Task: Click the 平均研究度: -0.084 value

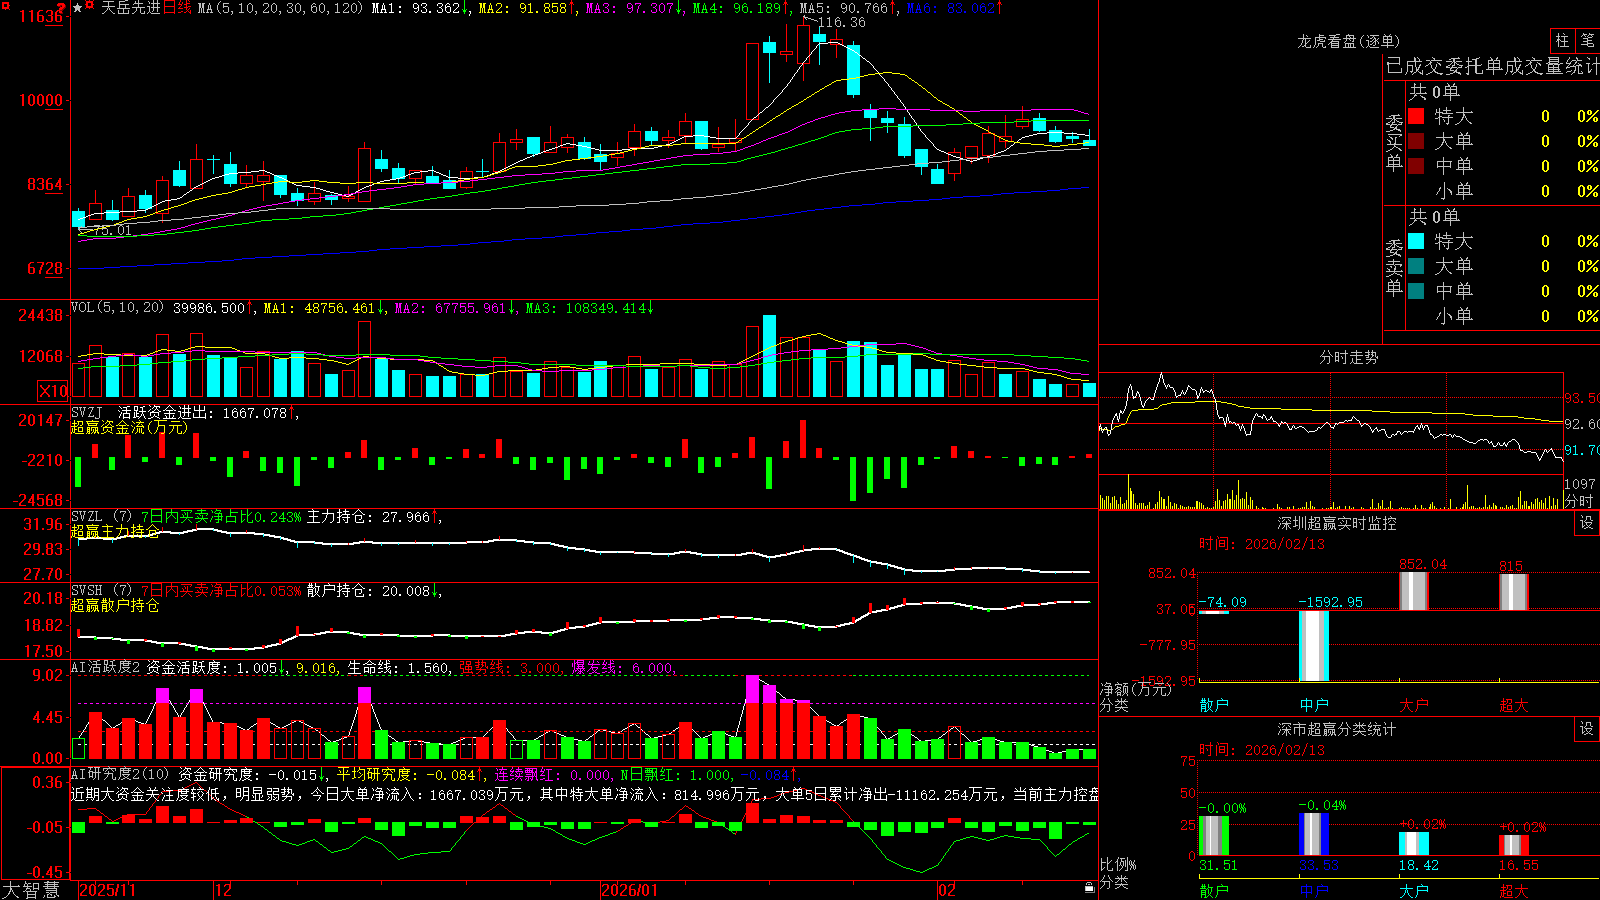Action: pos(406,774)
